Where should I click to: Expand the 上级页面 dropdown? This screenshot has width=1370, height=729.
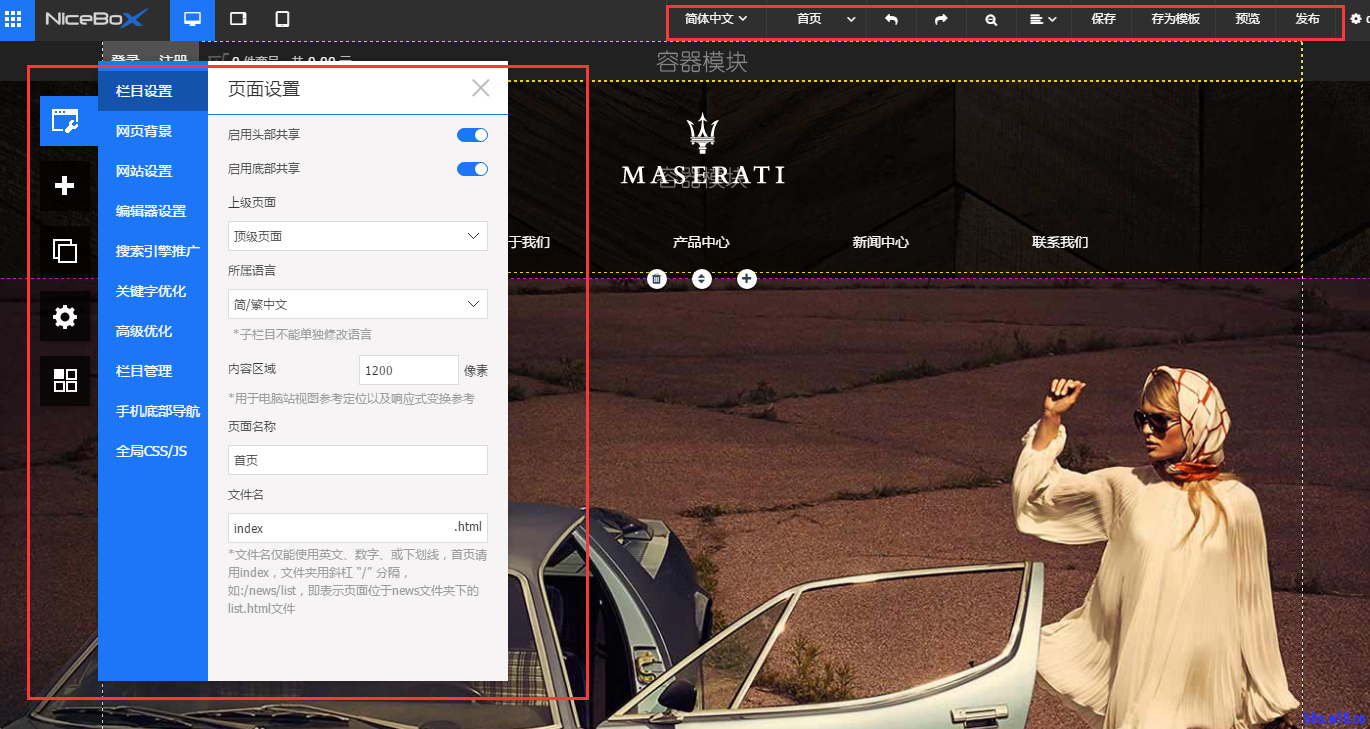point(357,236)
